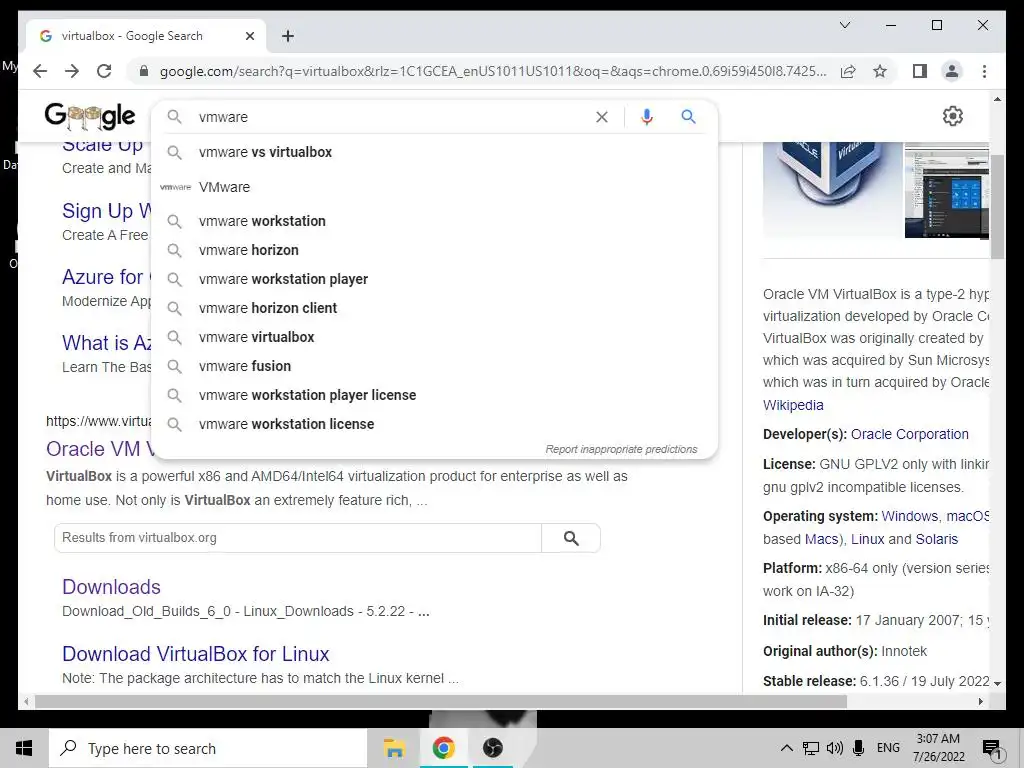Click the Google doodle logo

pos(90,116)
